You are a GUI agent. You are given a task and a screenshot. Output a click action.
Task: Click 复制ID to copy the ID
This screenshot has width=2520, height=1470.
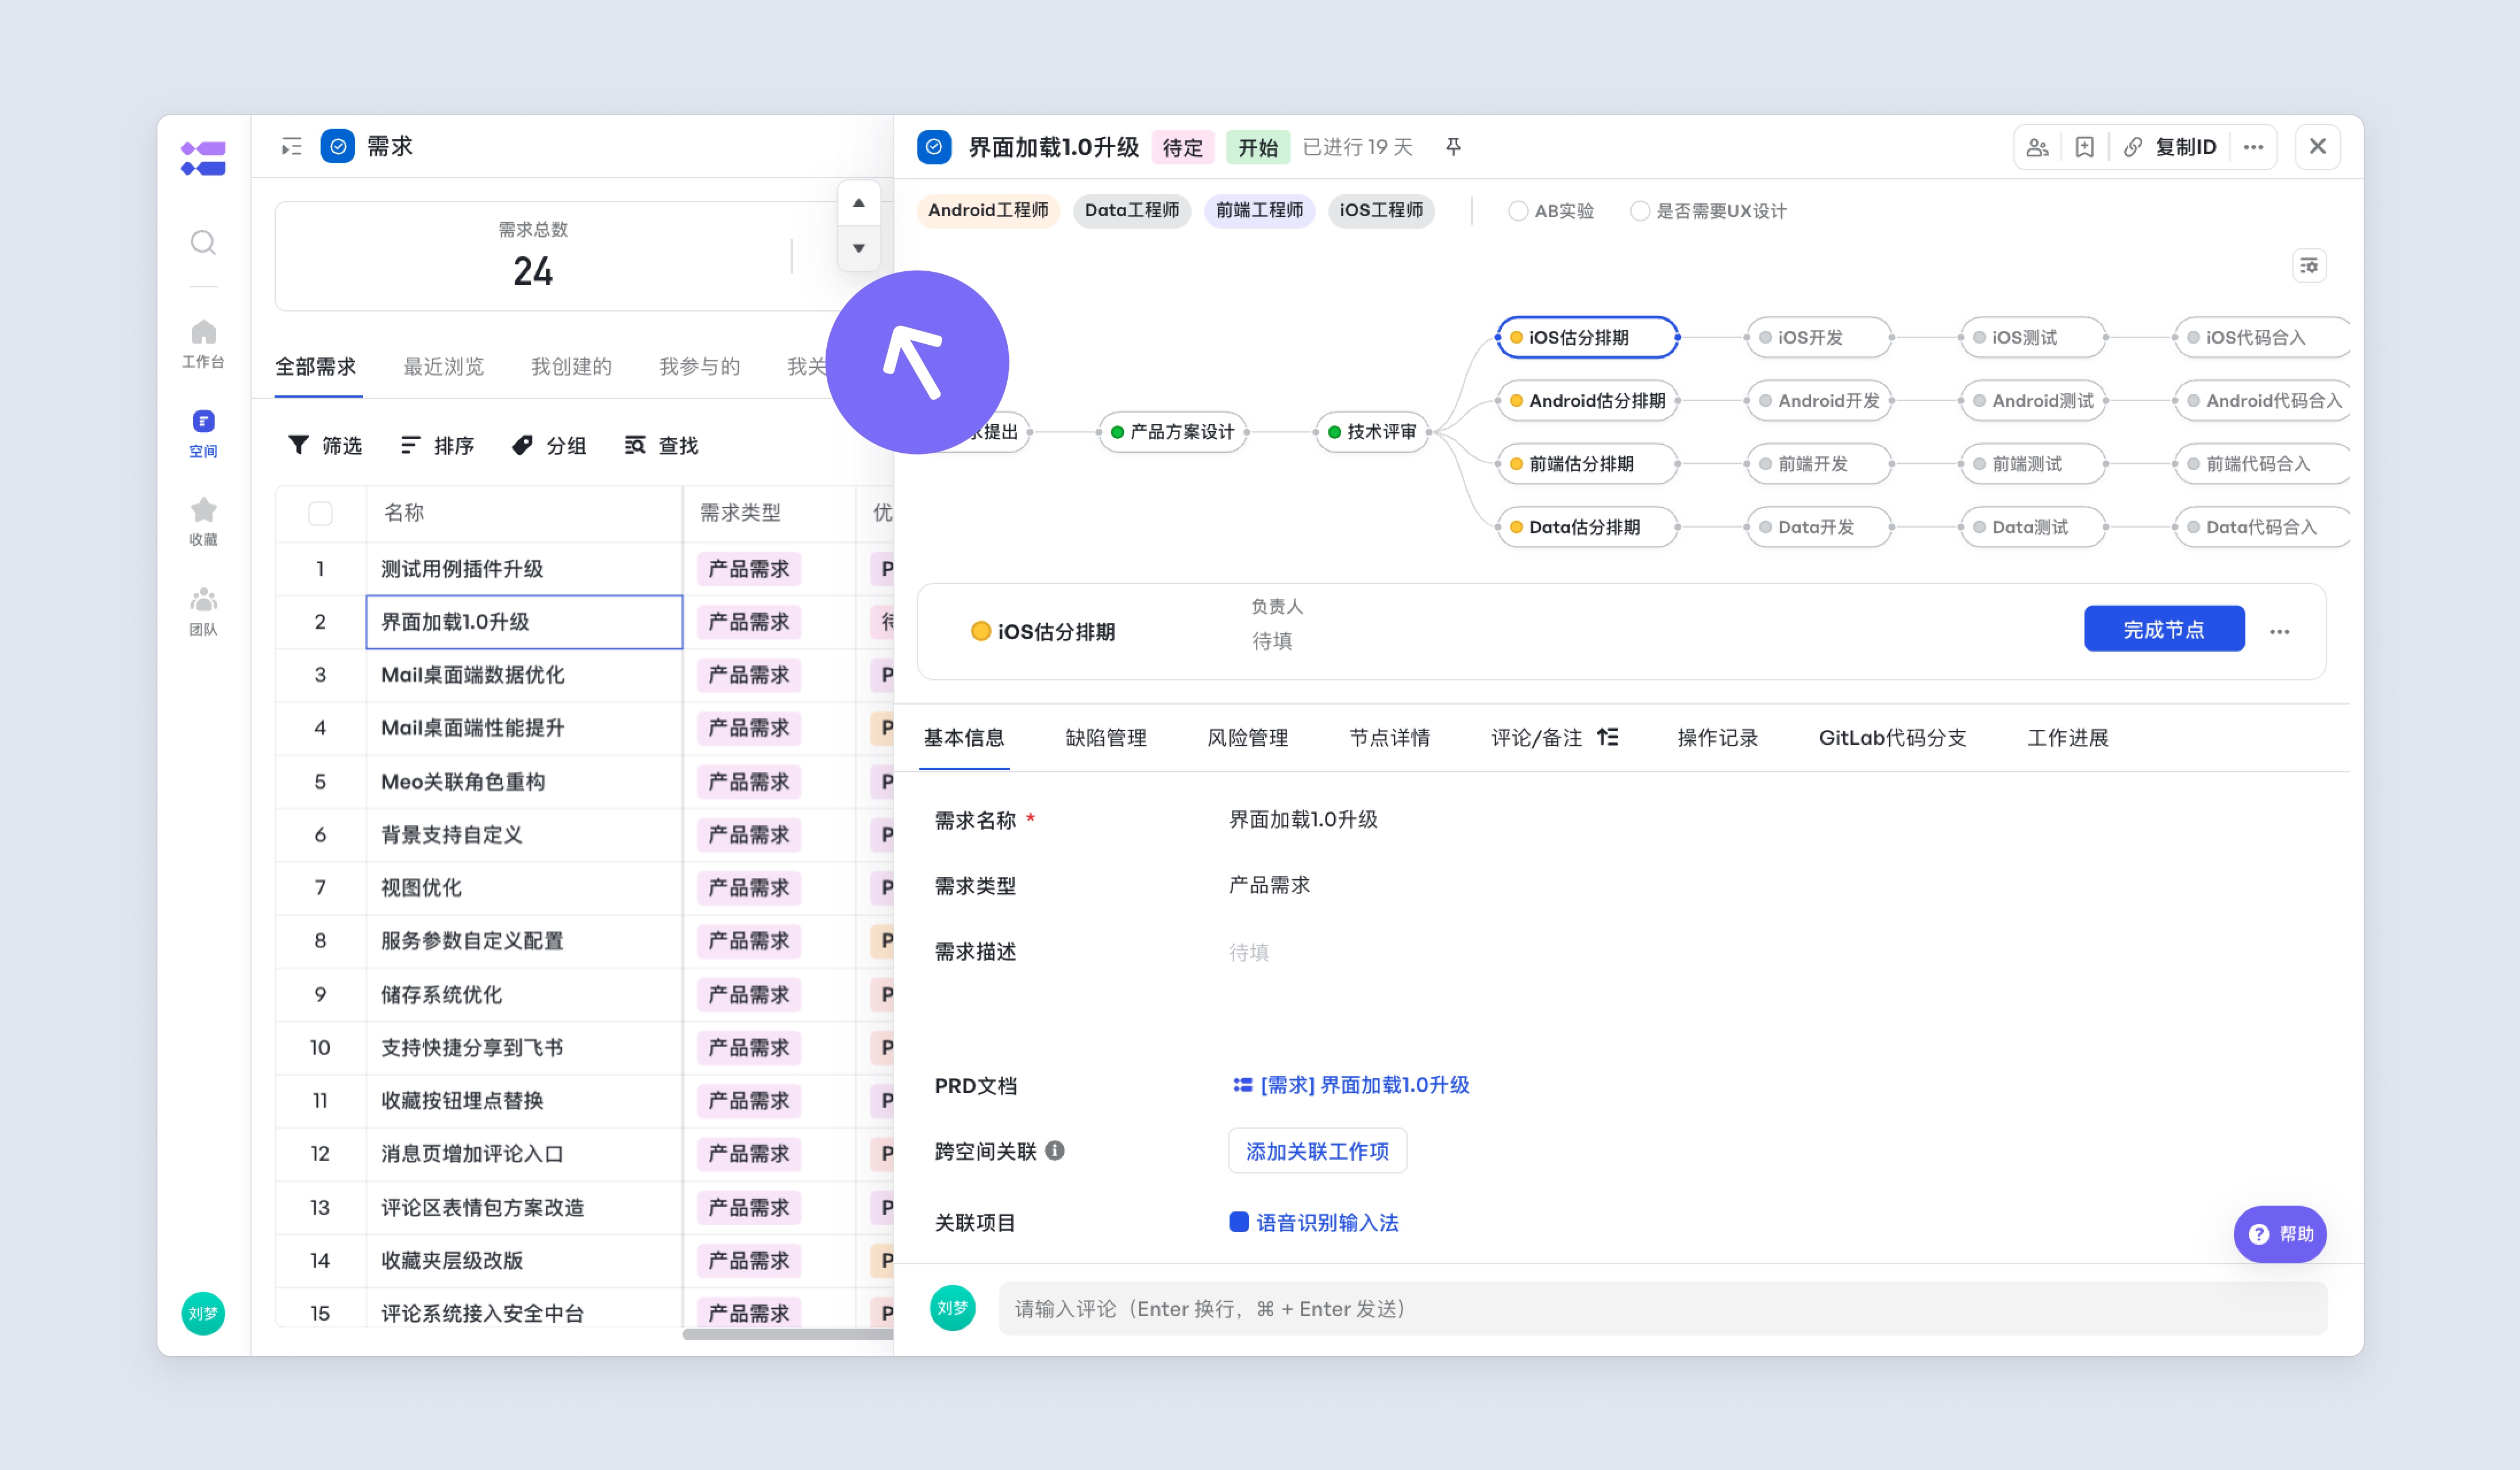pyautogui.click(x=2170, y=147)
